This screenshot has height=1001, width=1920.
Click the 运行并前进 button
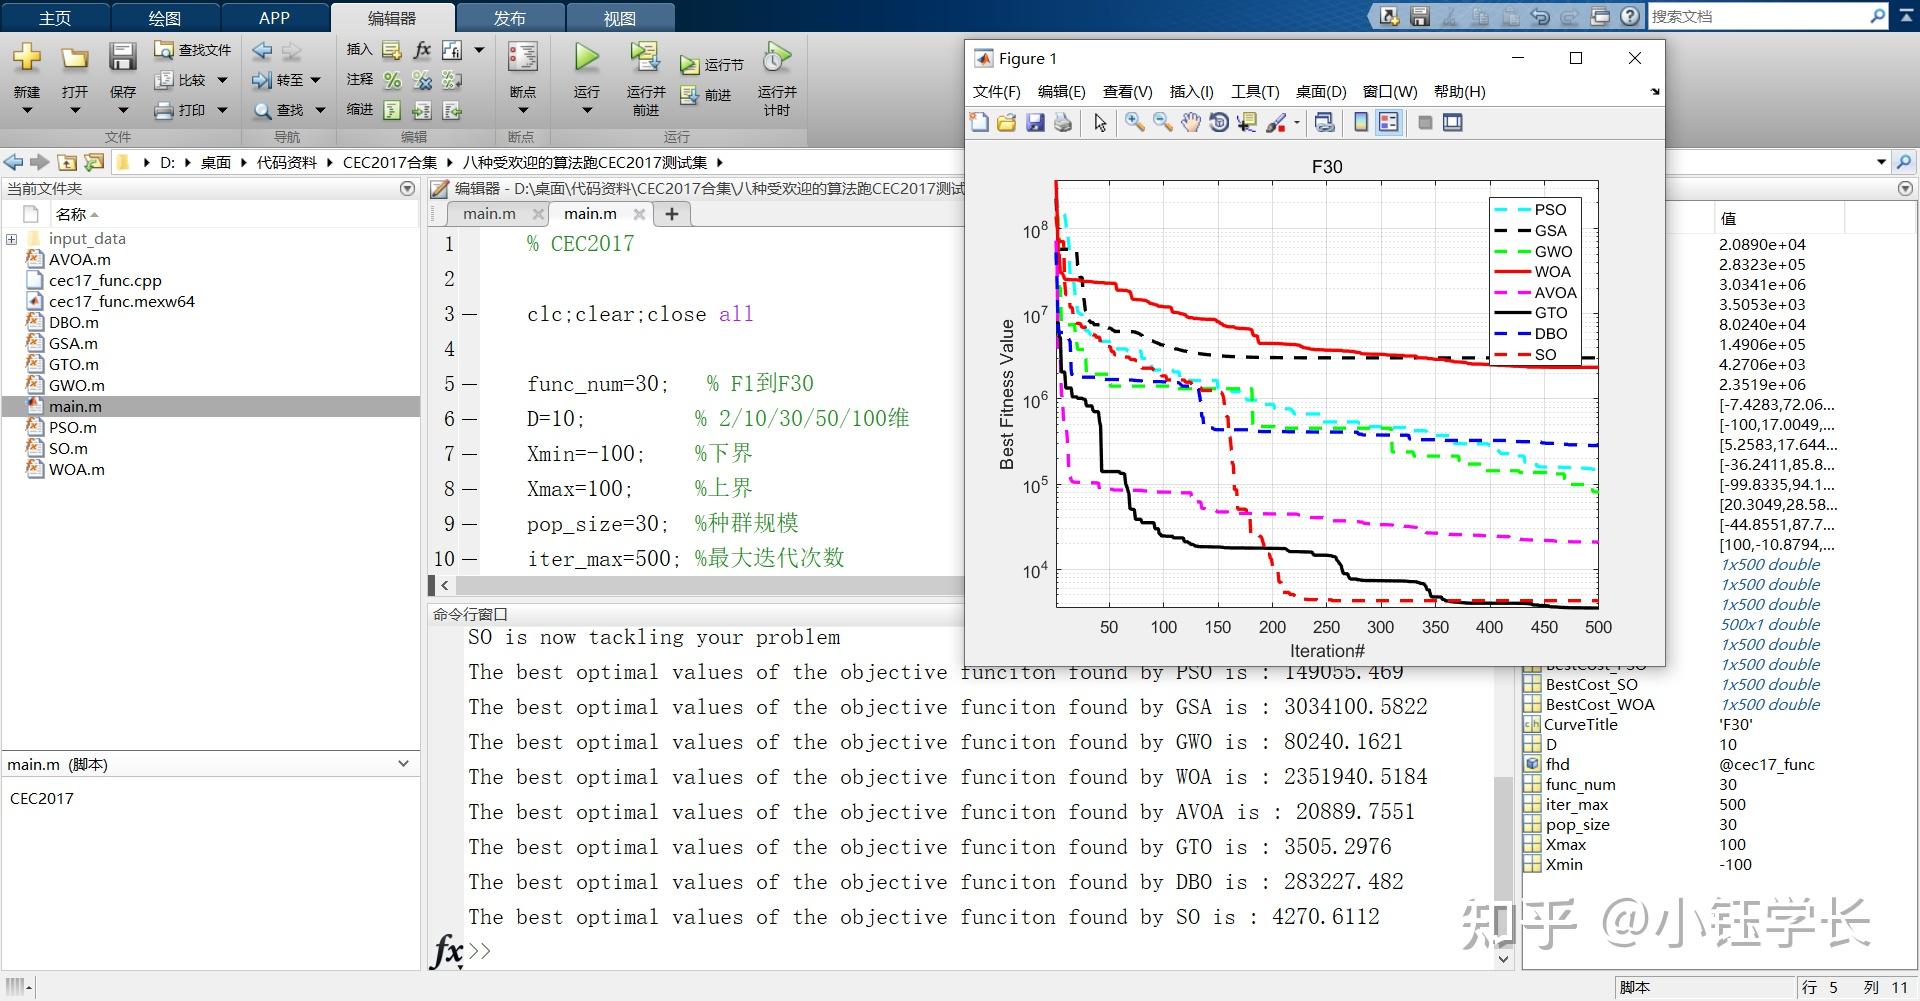point(645,78)
